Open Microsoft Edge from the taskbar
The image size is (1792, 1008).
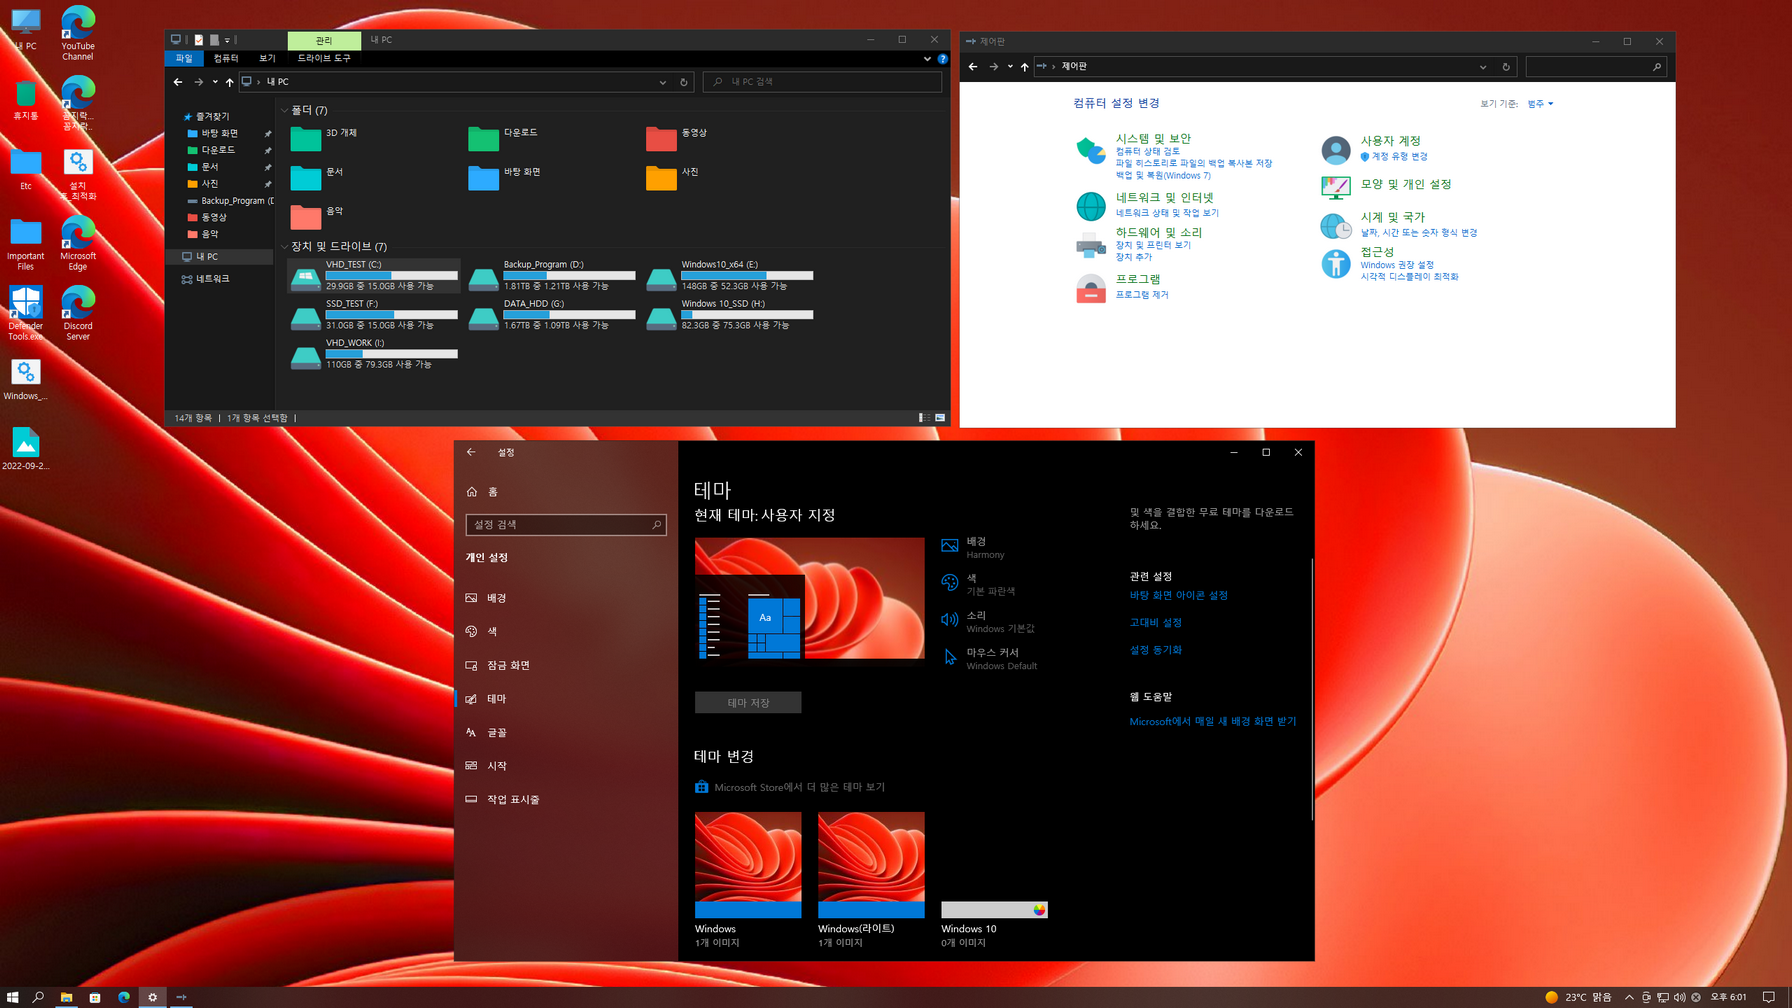[x=124, y=997]
